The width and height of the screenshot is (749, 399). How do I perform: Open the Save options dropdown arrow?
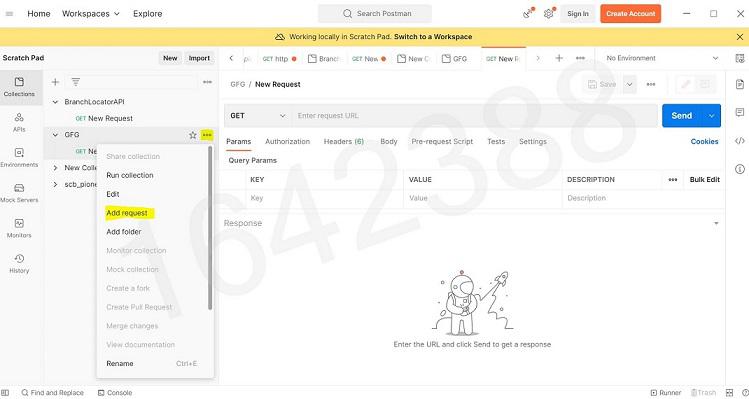[x=630, y=85]
